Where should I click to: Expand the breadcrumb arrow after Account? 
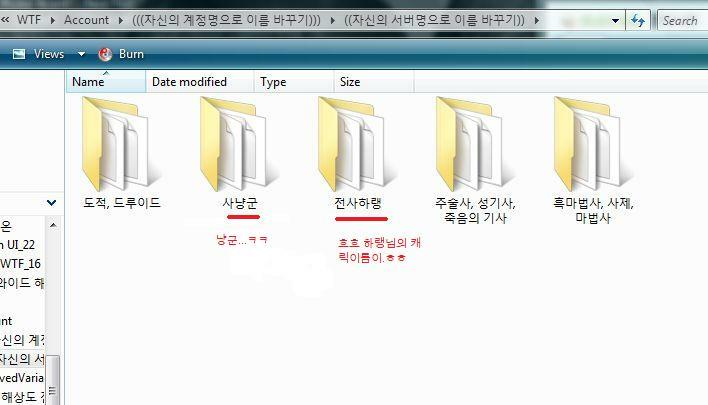click(122, 20)
